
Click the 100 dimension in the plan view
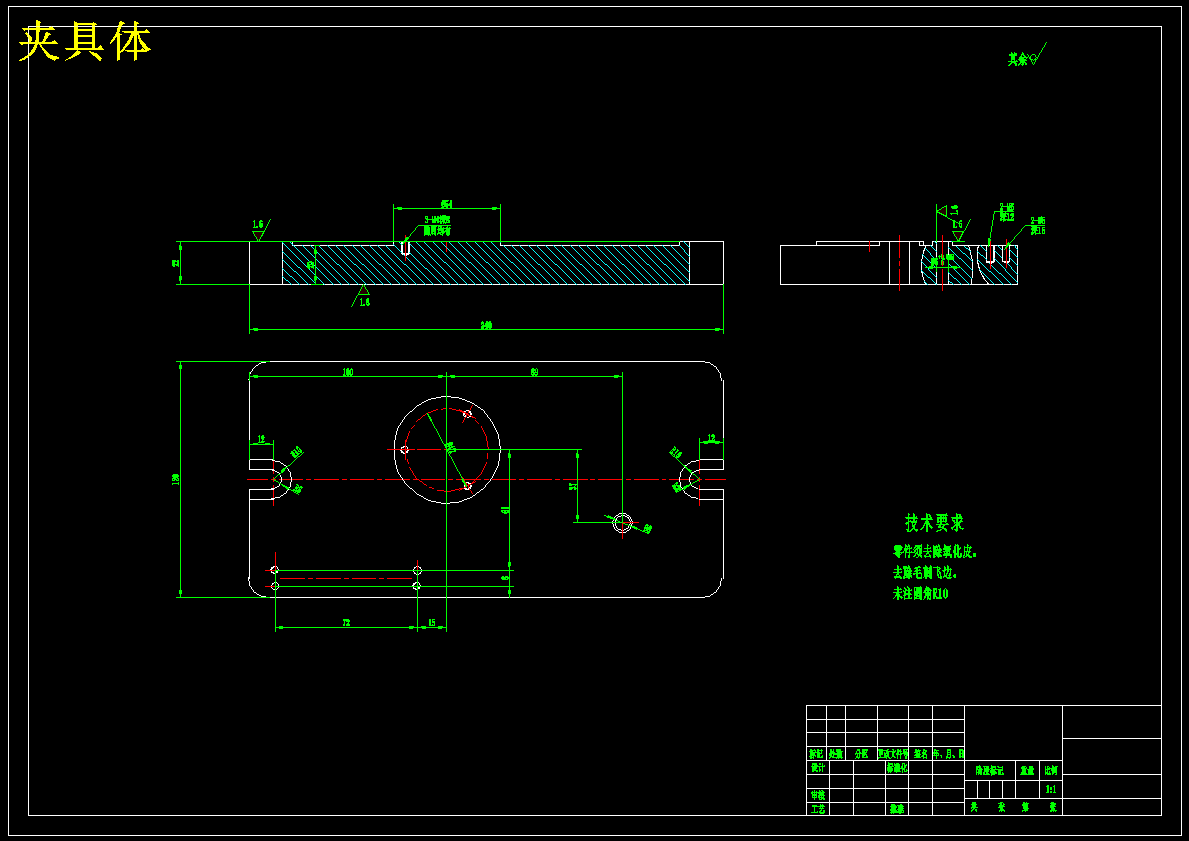click(x=348, y=372)
